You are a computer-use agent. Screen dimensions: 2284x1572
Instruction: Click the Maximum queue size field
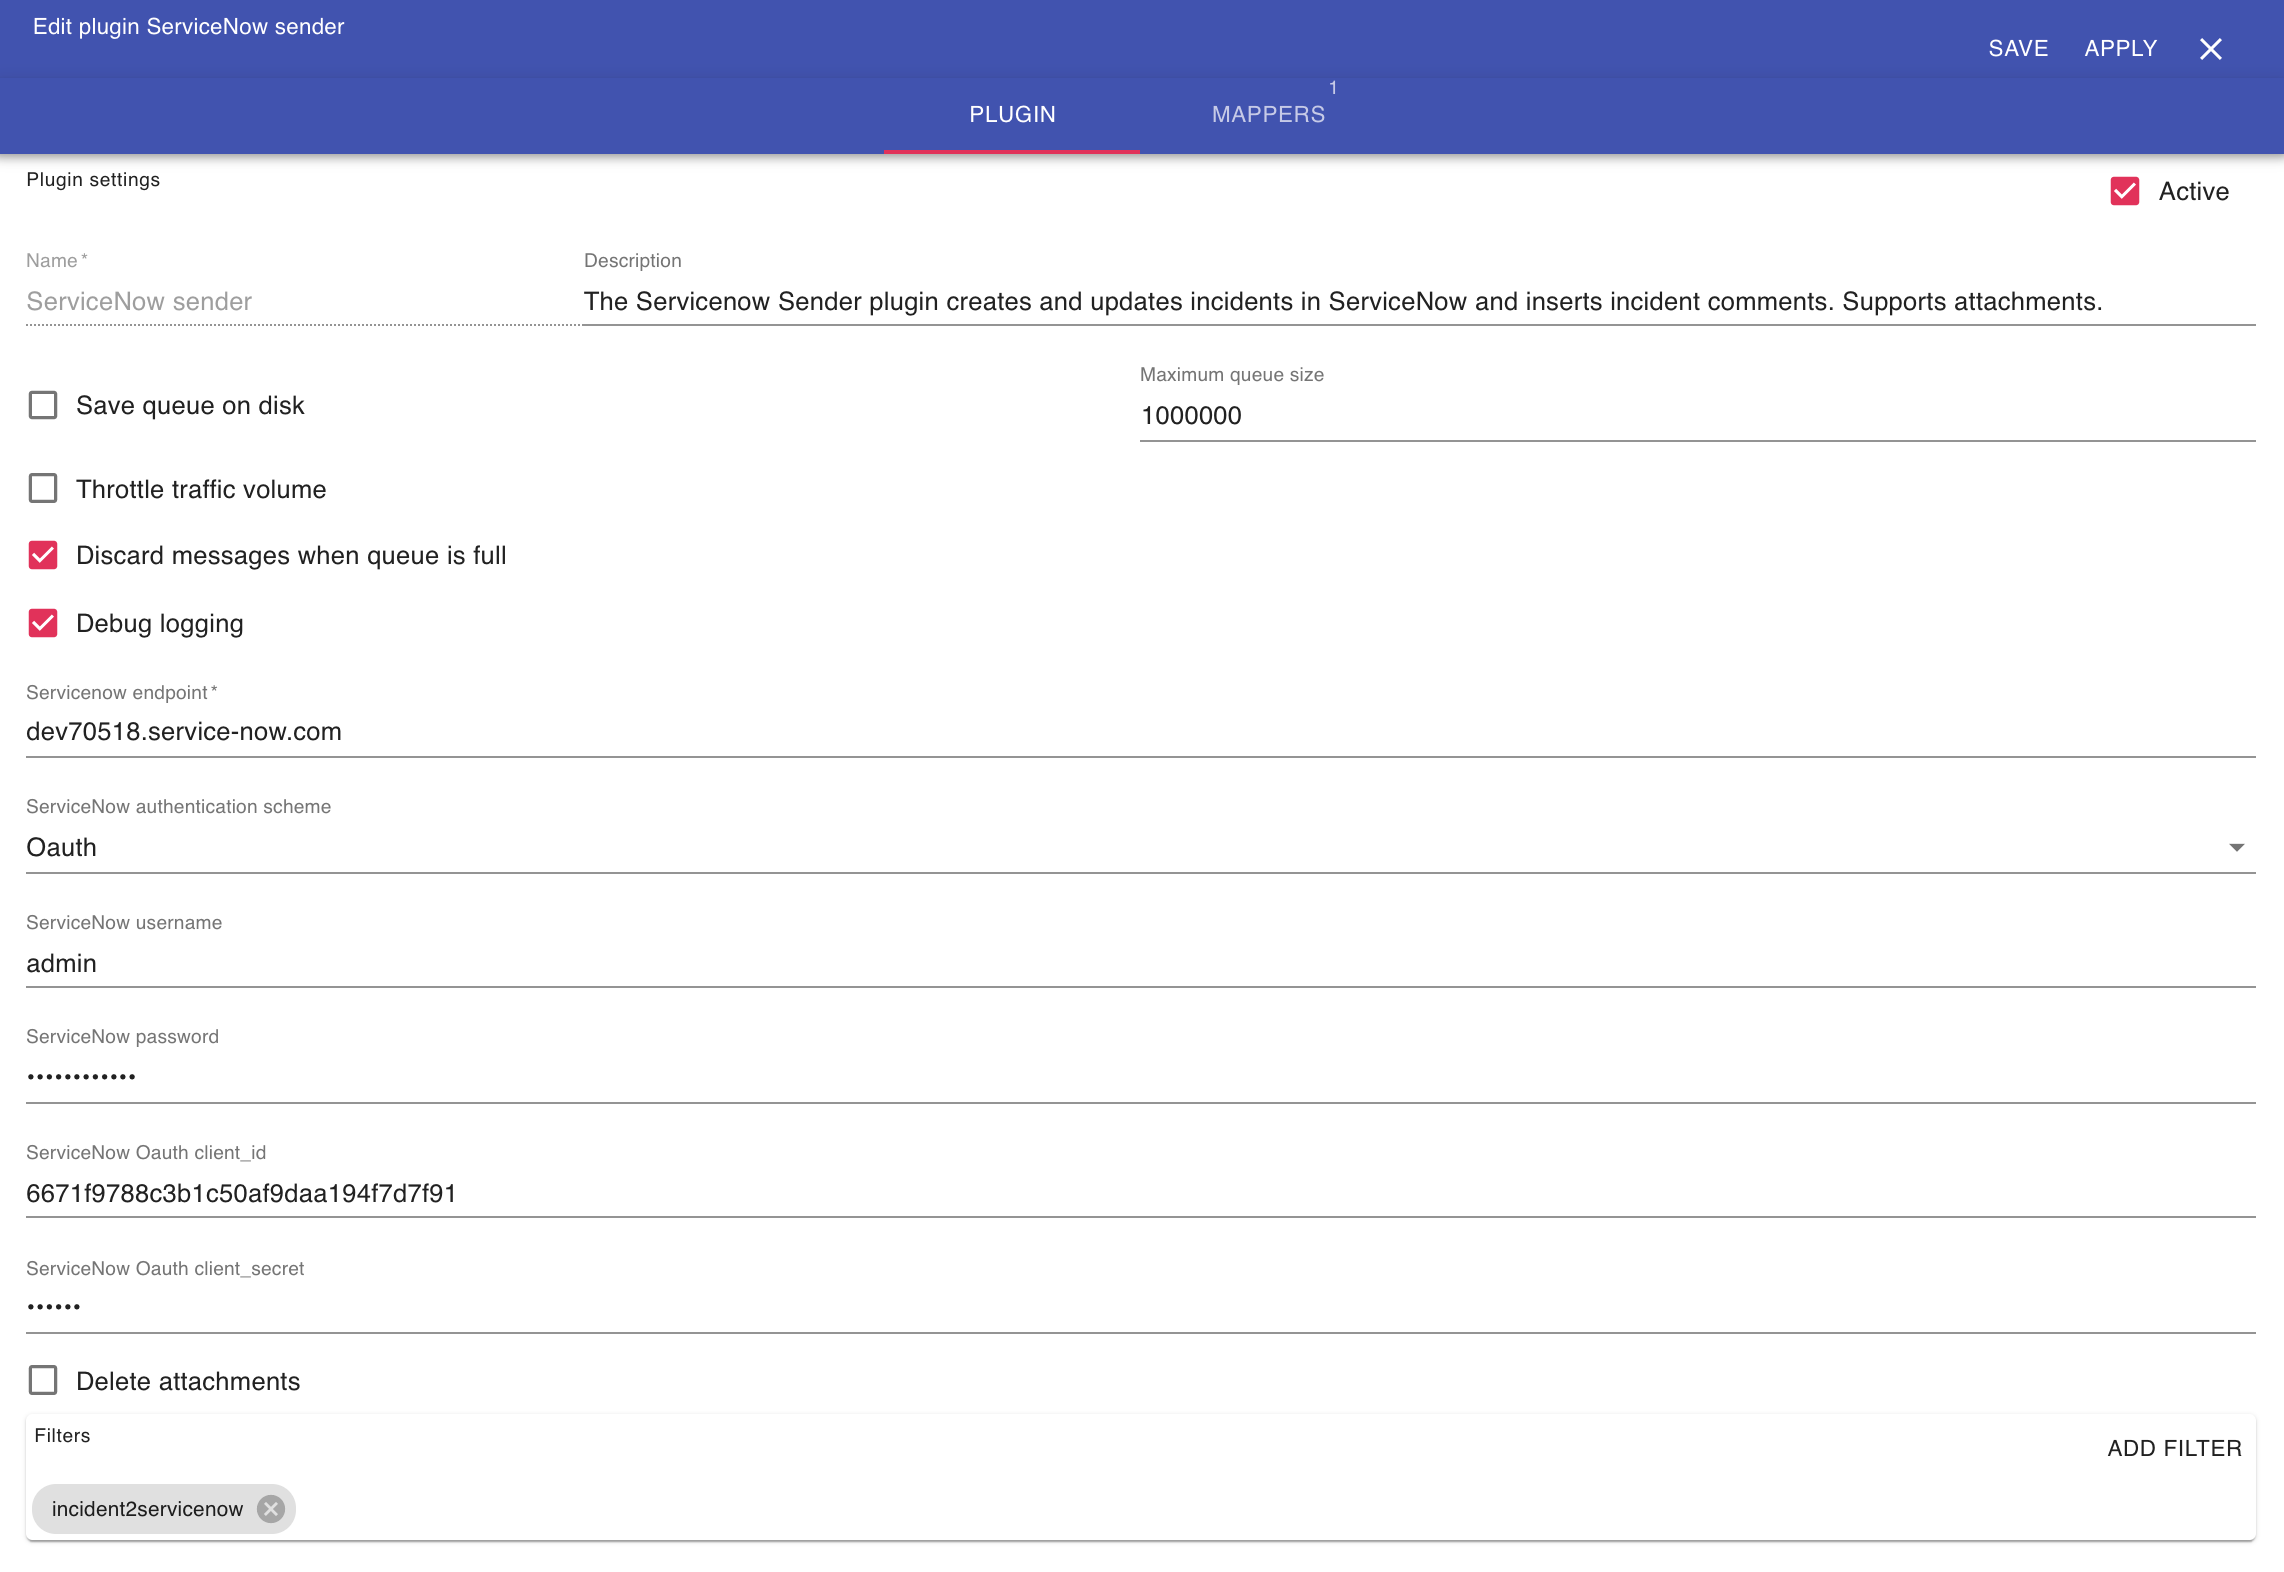[1696, 415]
